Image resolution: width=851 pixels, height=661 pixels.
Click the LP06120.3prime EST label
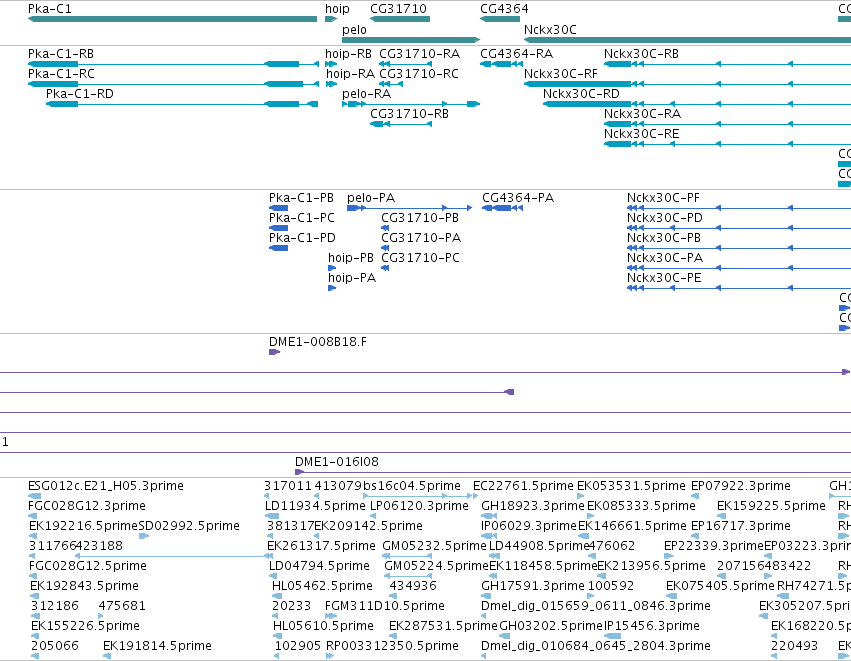pyautogui.click(x=419, y=506)
